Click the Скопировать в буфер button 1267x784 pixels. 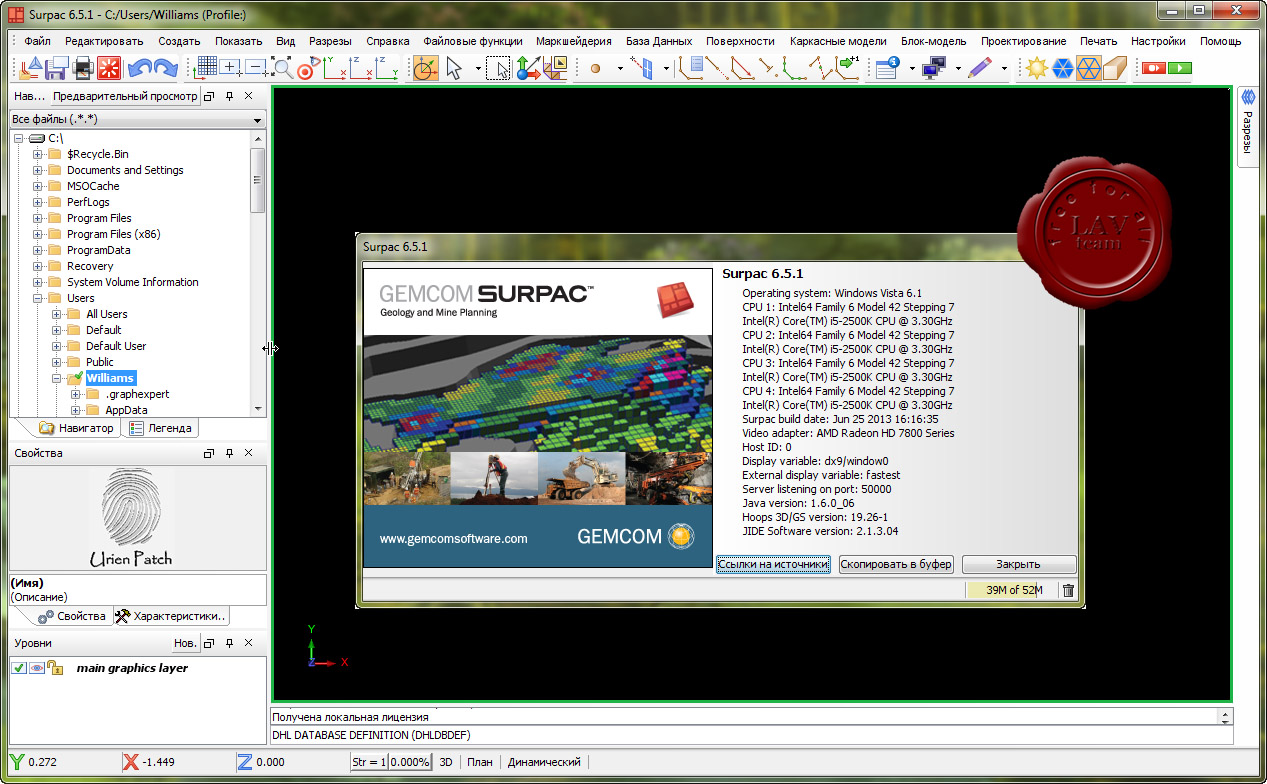pos(896,564)
